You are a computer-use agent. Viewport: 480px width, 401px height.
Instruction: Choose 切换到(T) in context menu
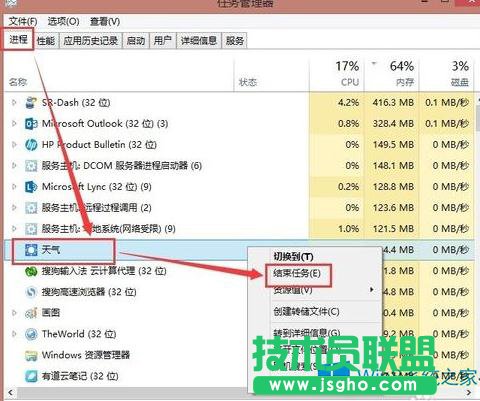pyautogui.click(x=293, y=257)
